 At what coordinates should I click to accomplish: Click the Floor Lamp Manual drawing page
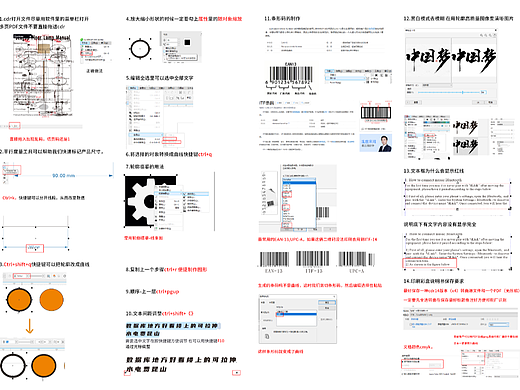click(x=42, y=75)
